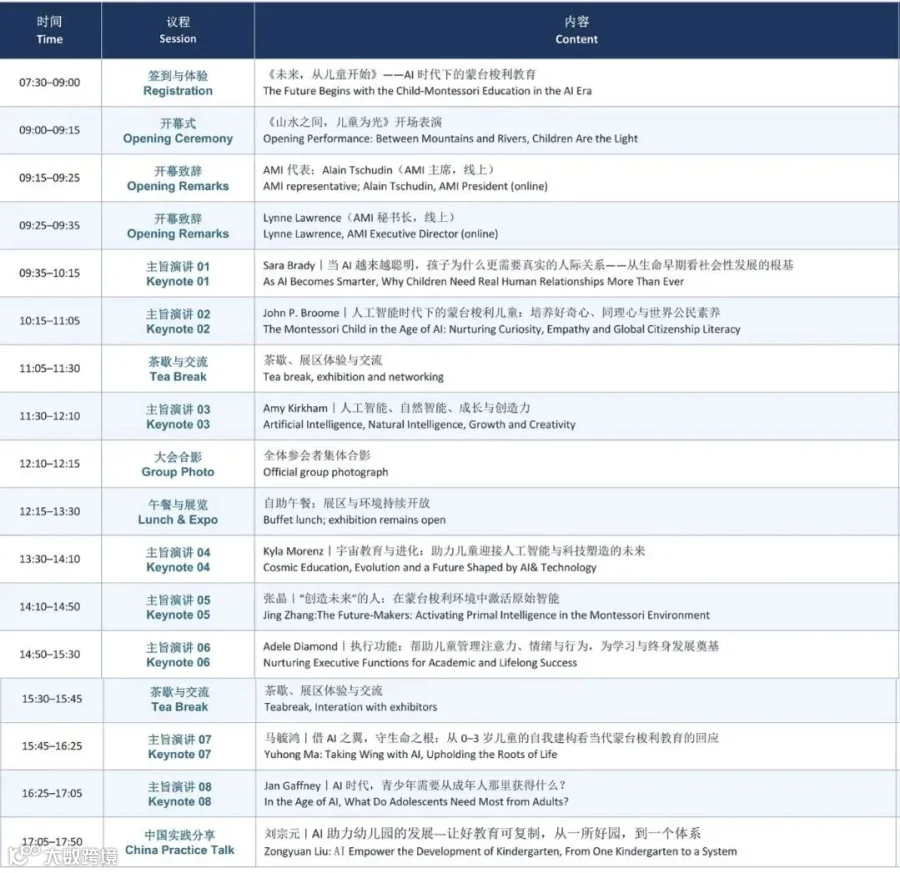Image resolution: width=900 pixels, height=873 pixels.
Task: Click the 09:15–09:25 time cell
Action: 50,178
